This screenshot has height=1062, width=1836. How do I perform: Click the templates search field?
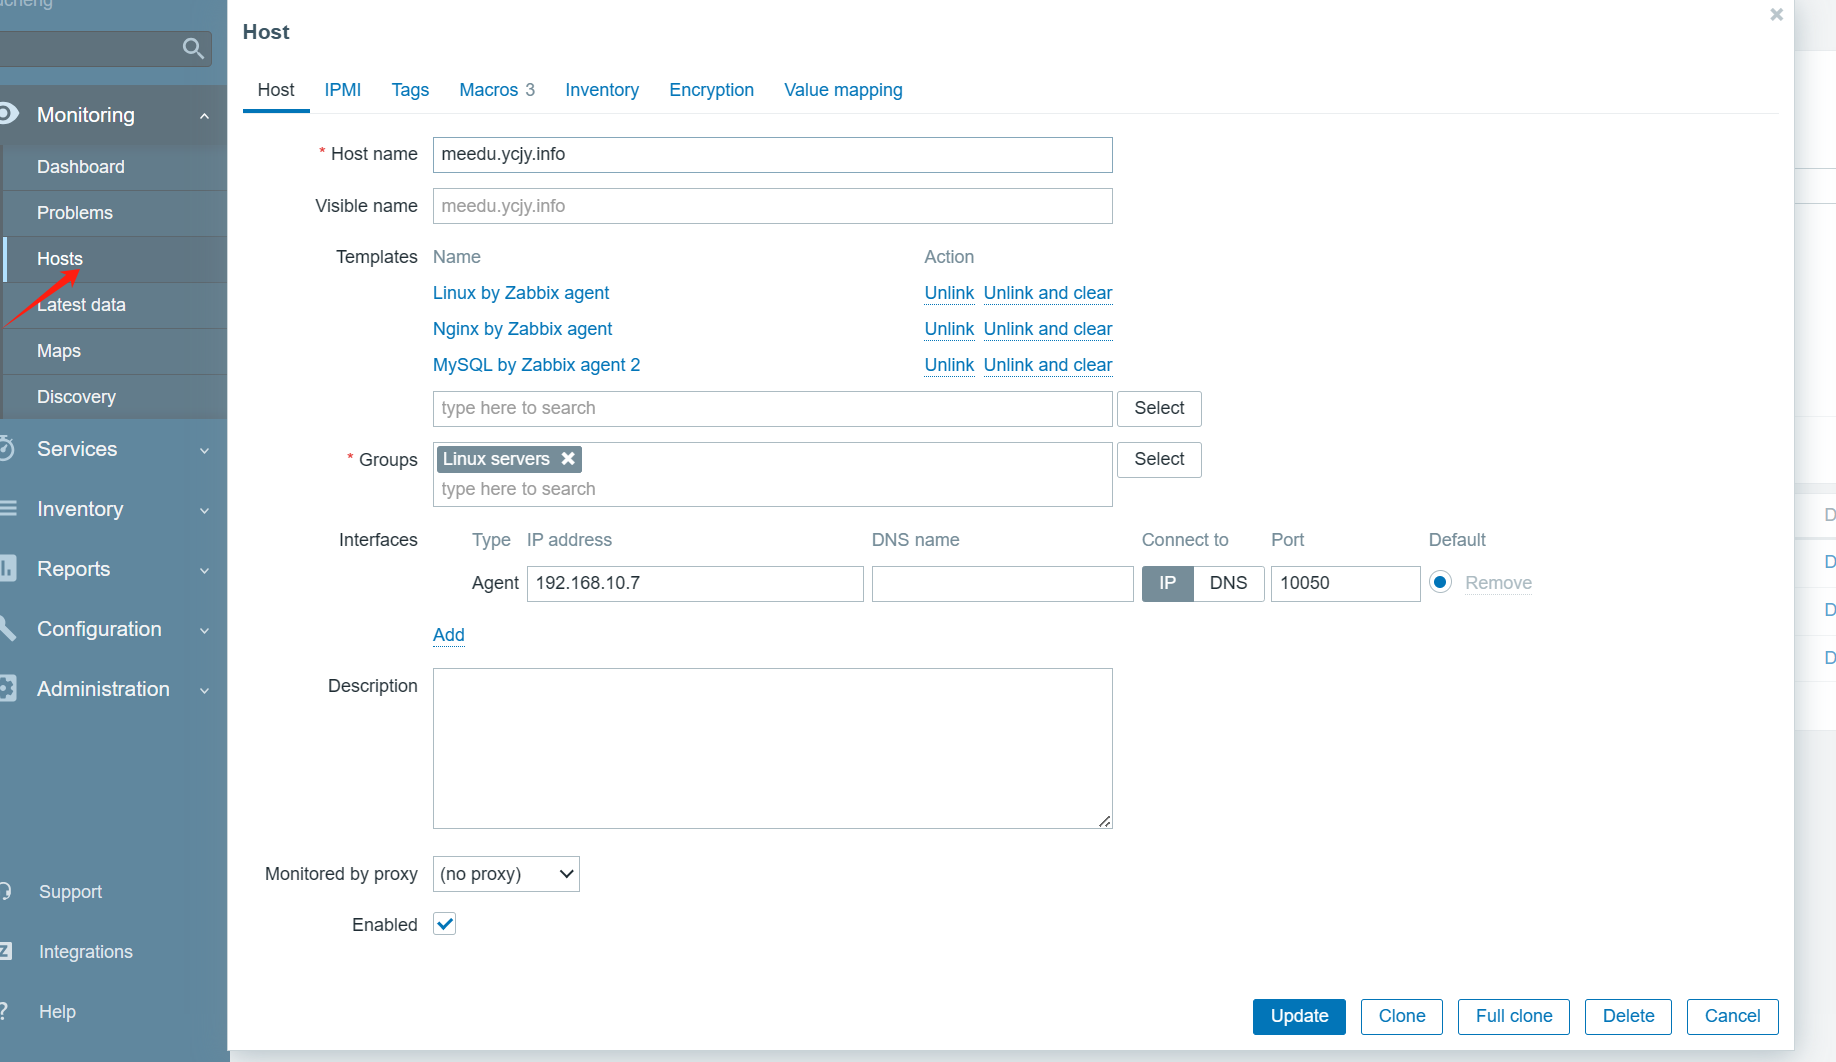coord(772,408)
